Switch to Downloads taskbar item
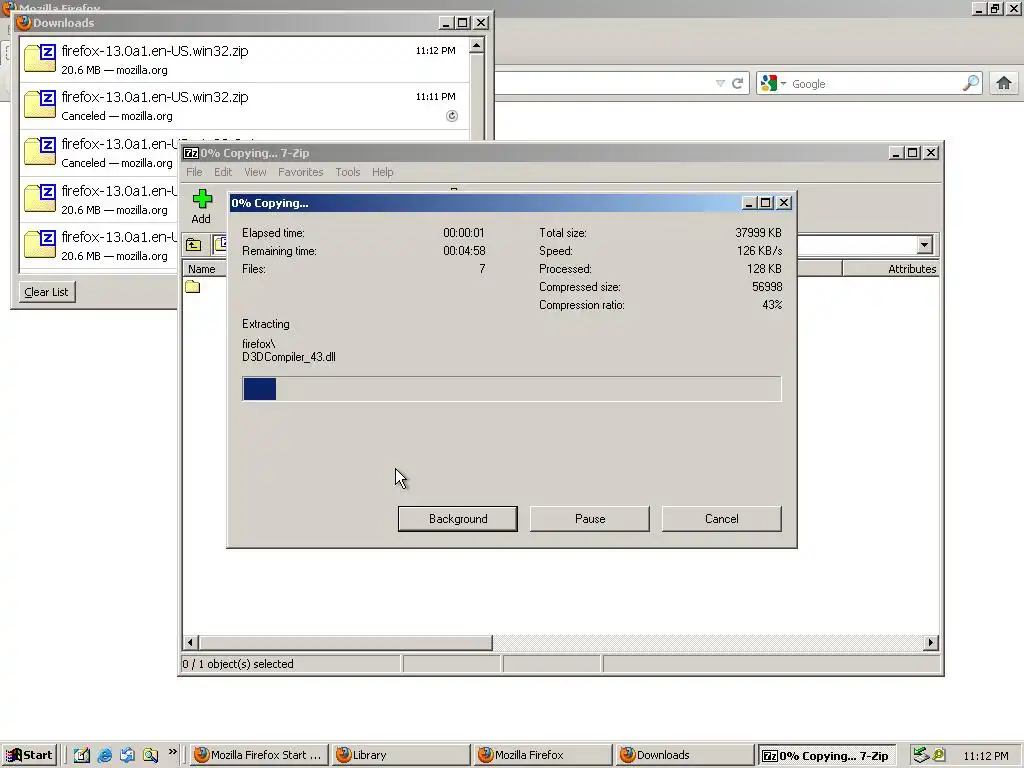This screenshot has height=768, width=1024. coord(684,755)
